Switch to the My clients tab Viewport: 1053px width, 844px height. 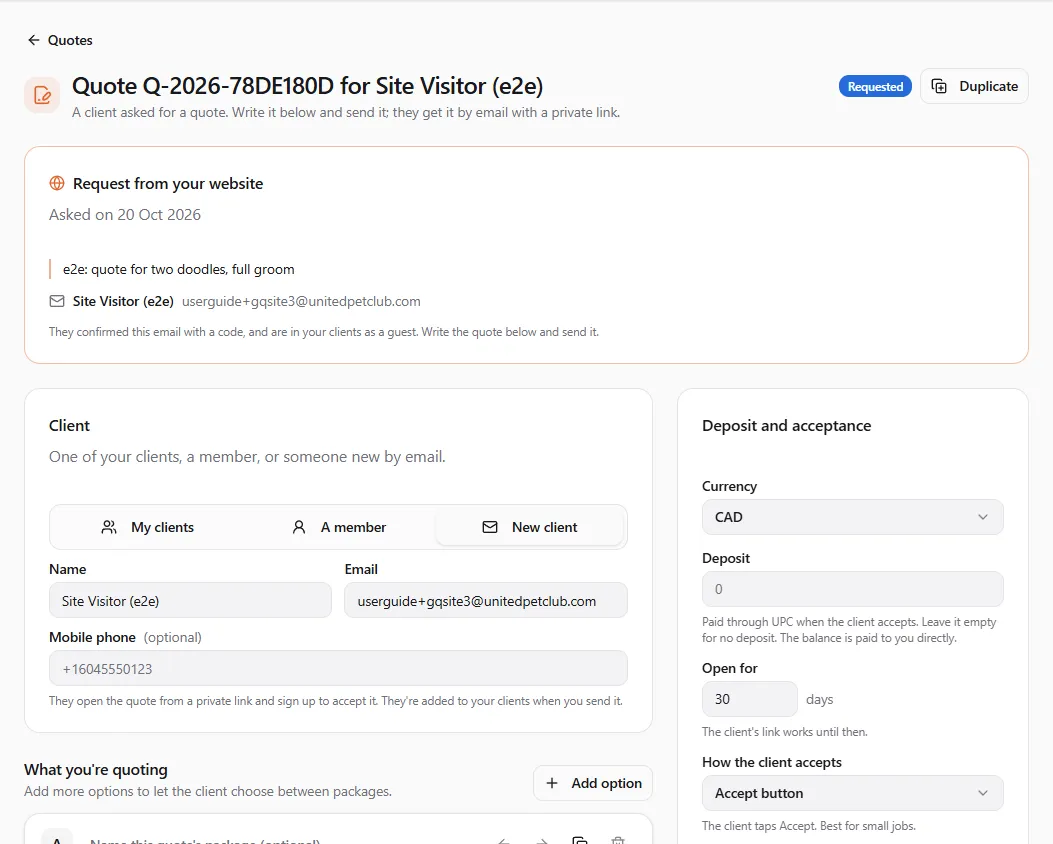click(147, 527)
